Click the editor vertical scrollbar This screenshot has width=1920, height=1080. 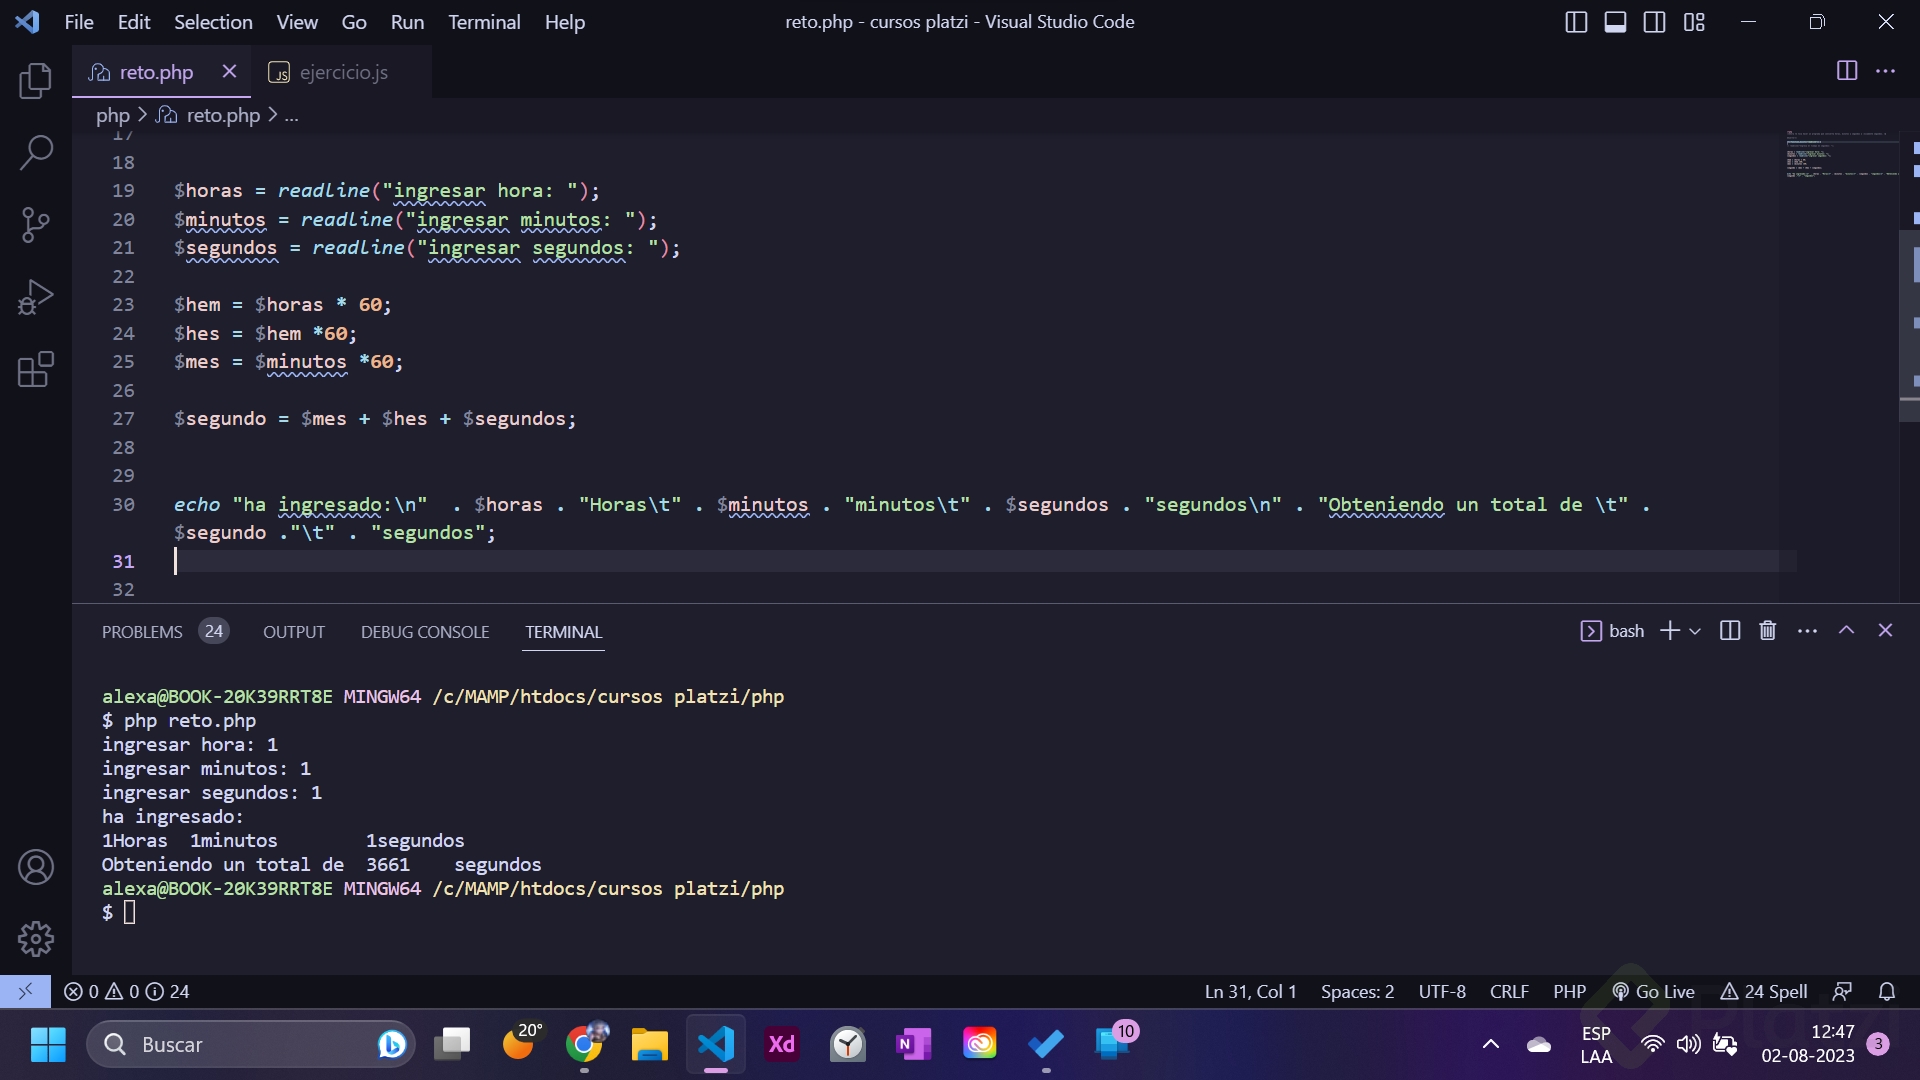1909,325
